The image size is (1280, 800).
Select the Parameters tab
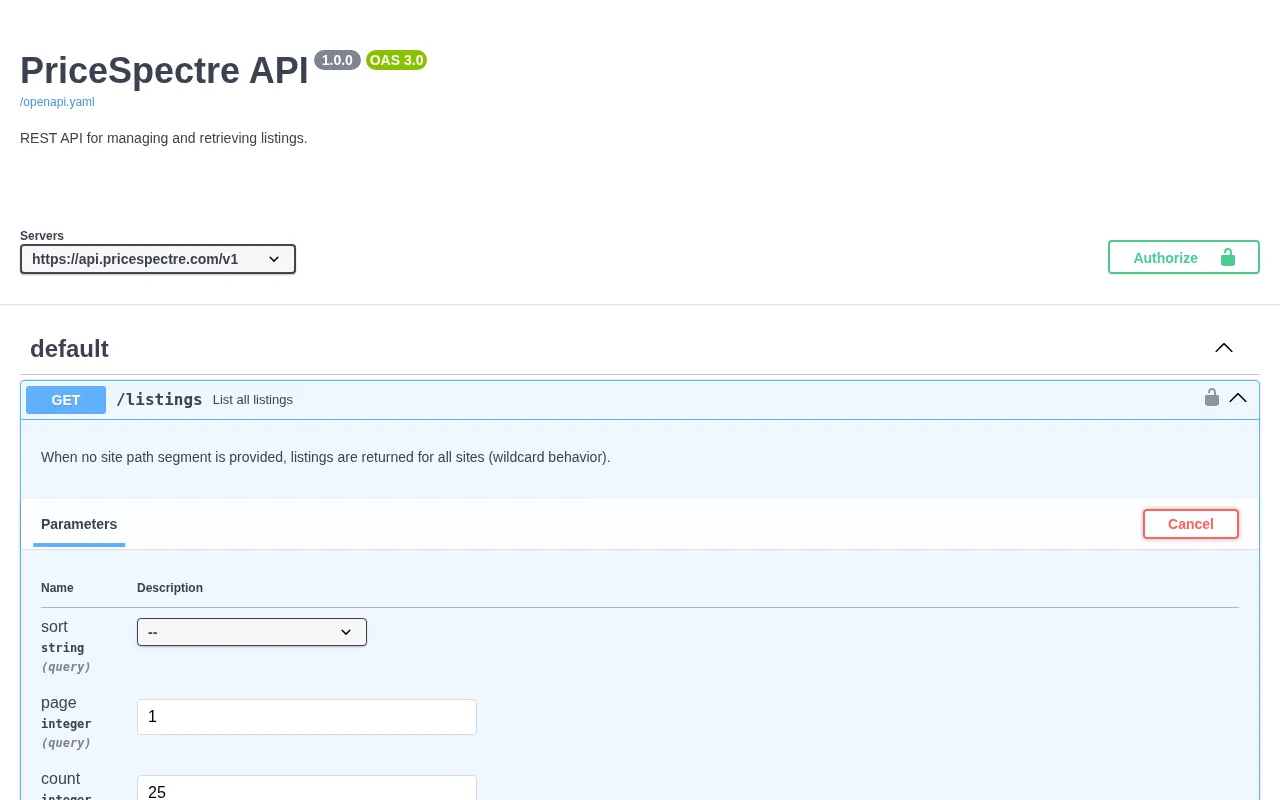pos(79,524)
